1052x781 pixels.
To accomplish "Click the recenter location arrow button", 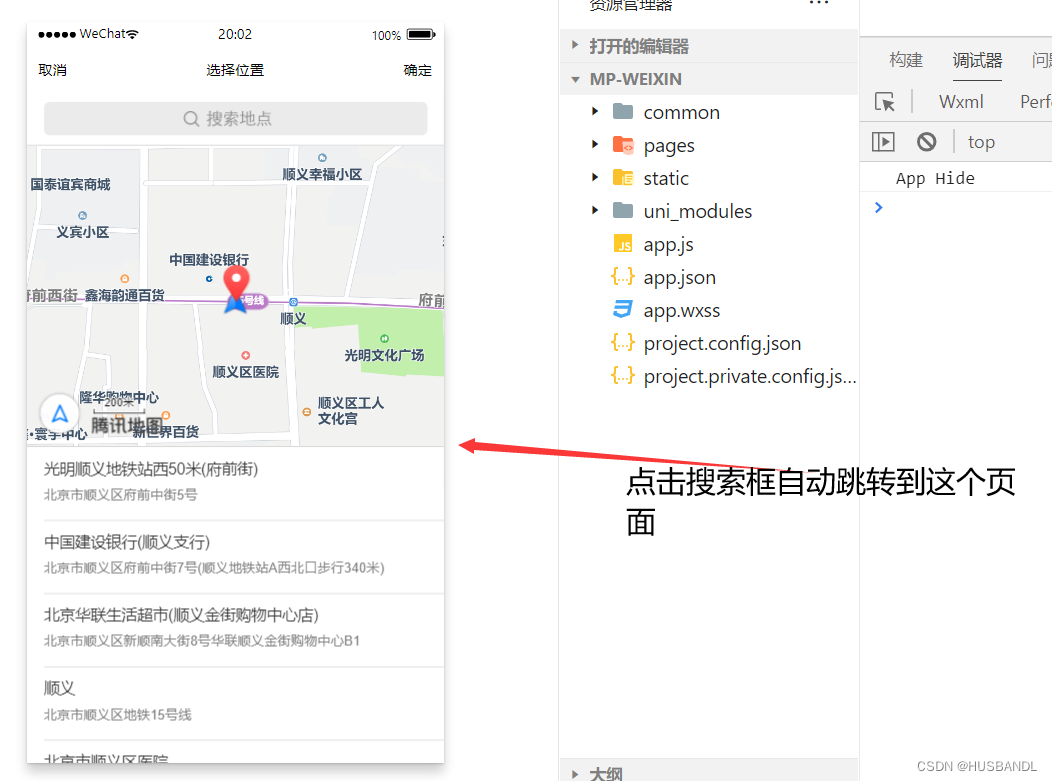I will tap(60, 413).
